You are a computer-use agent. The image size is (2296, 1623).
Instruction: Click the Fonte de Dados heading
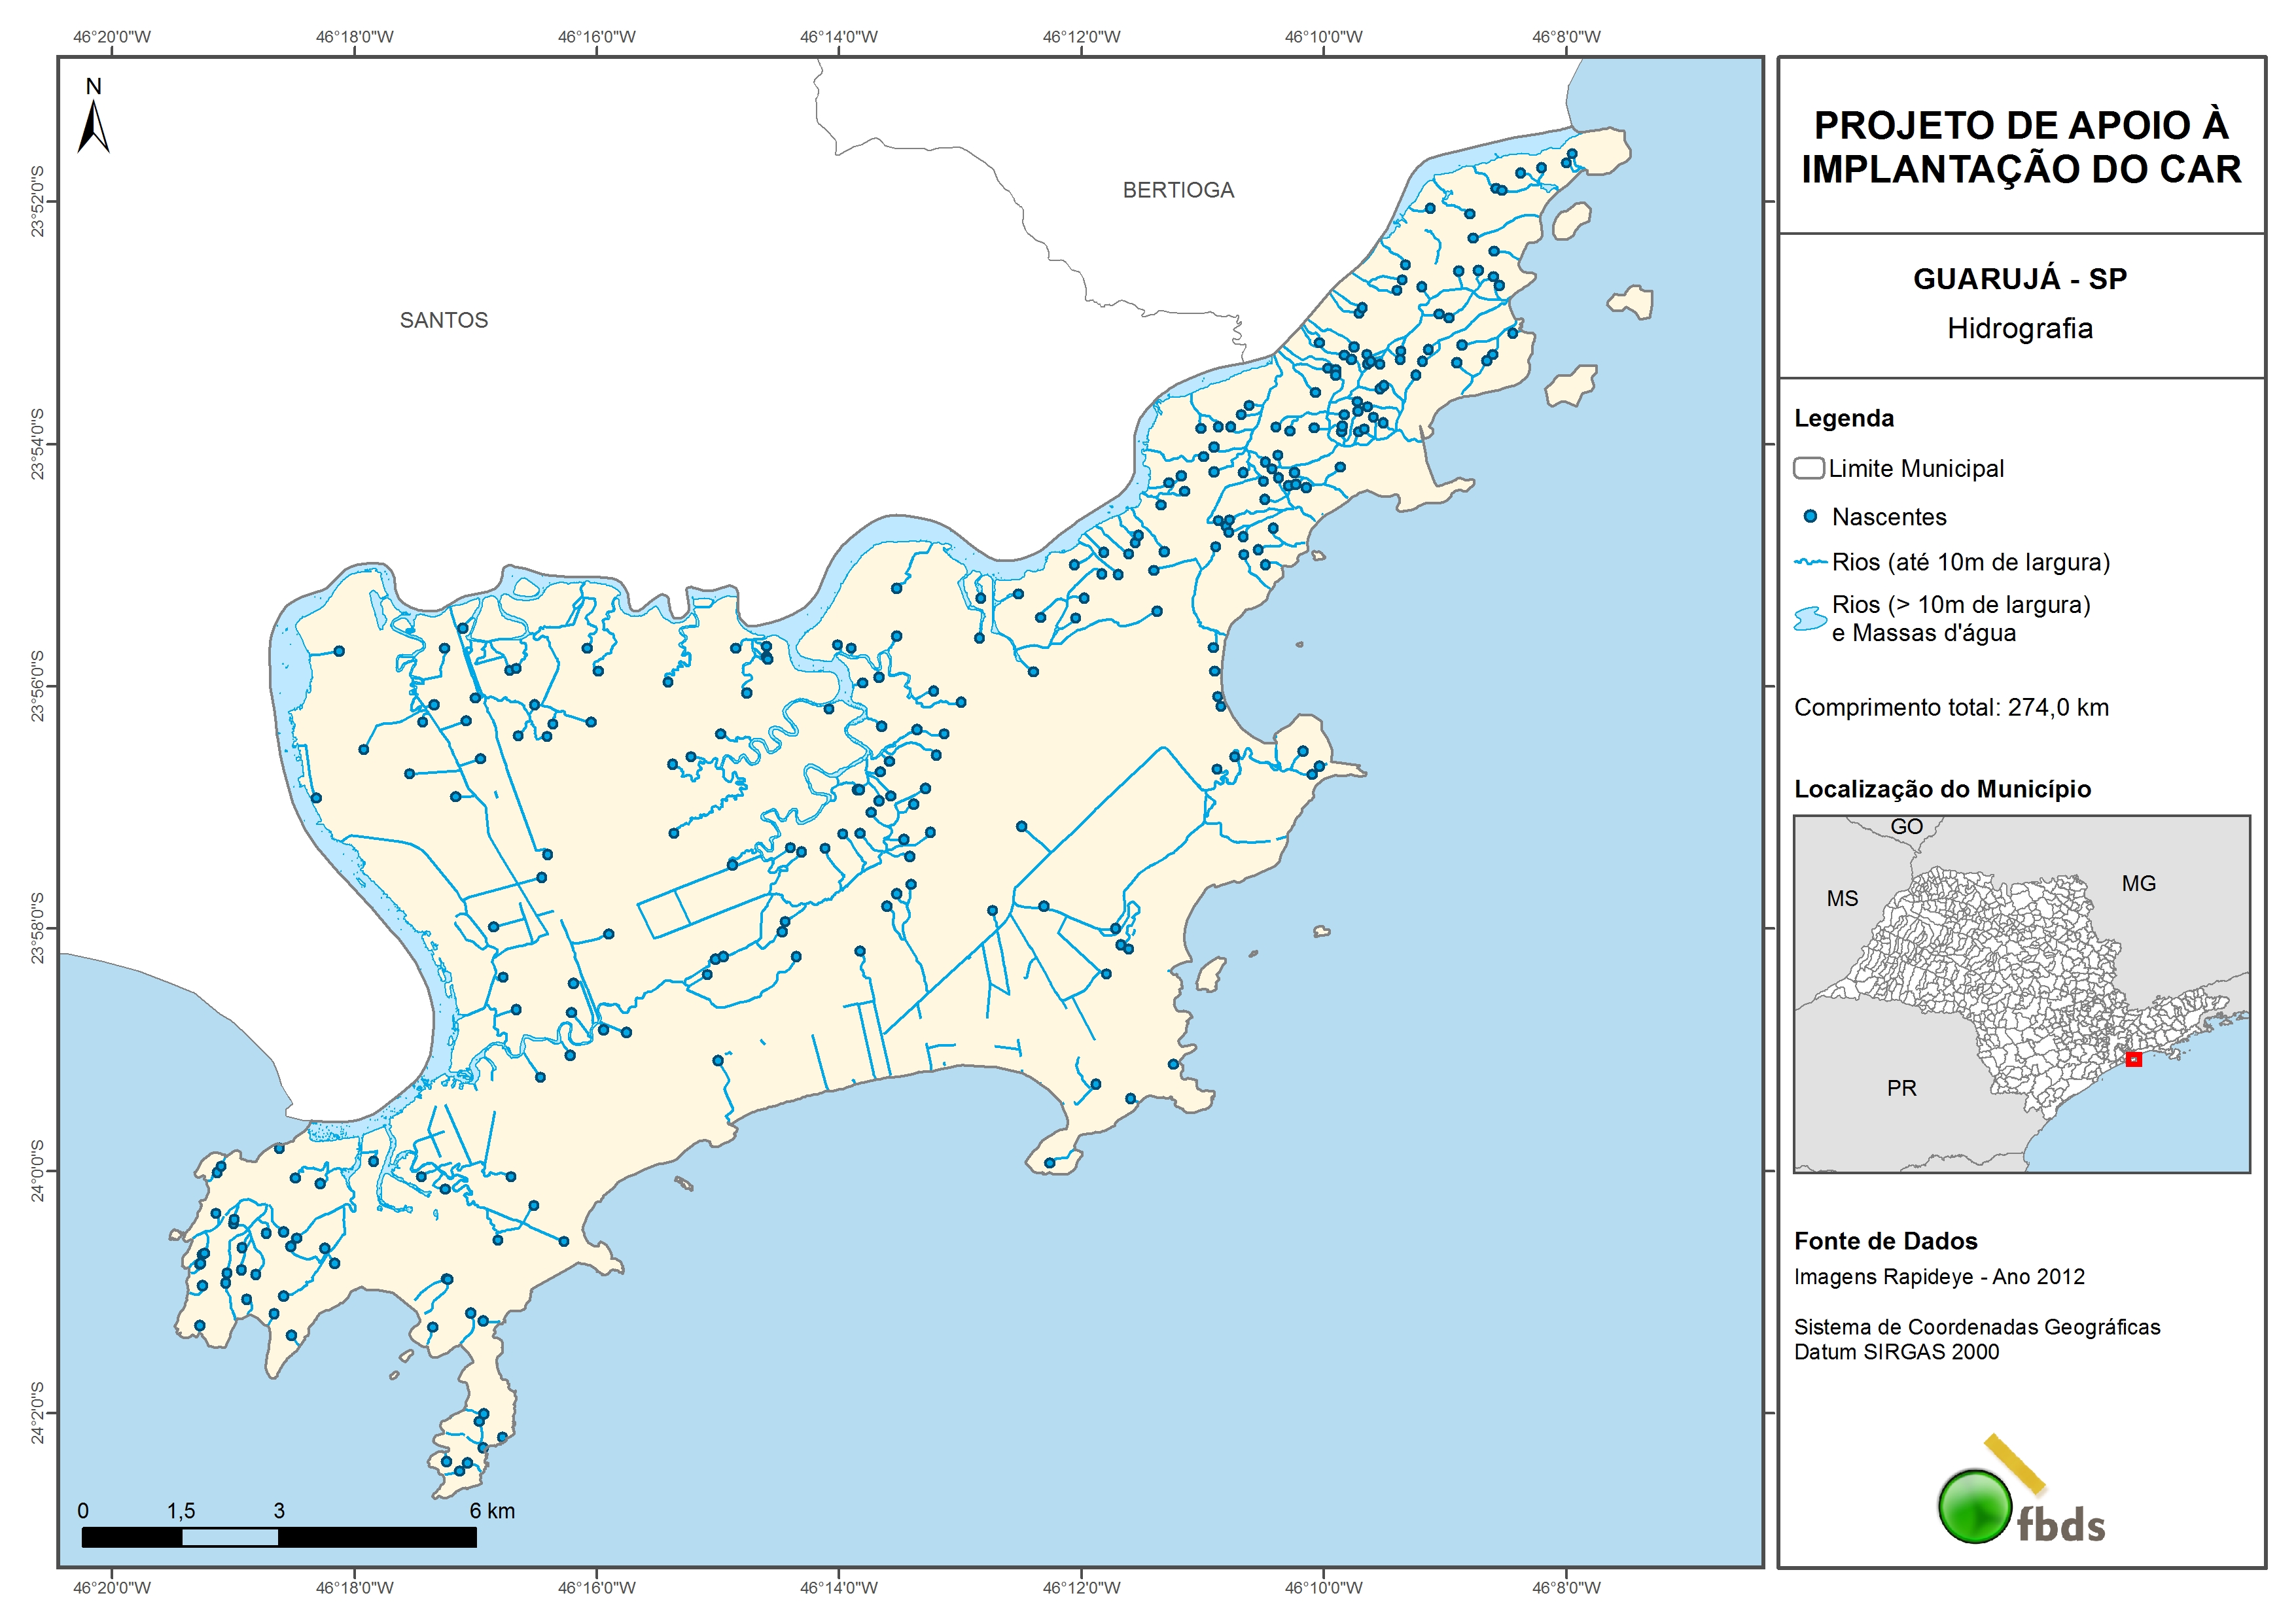(x=1885, y=1241)
